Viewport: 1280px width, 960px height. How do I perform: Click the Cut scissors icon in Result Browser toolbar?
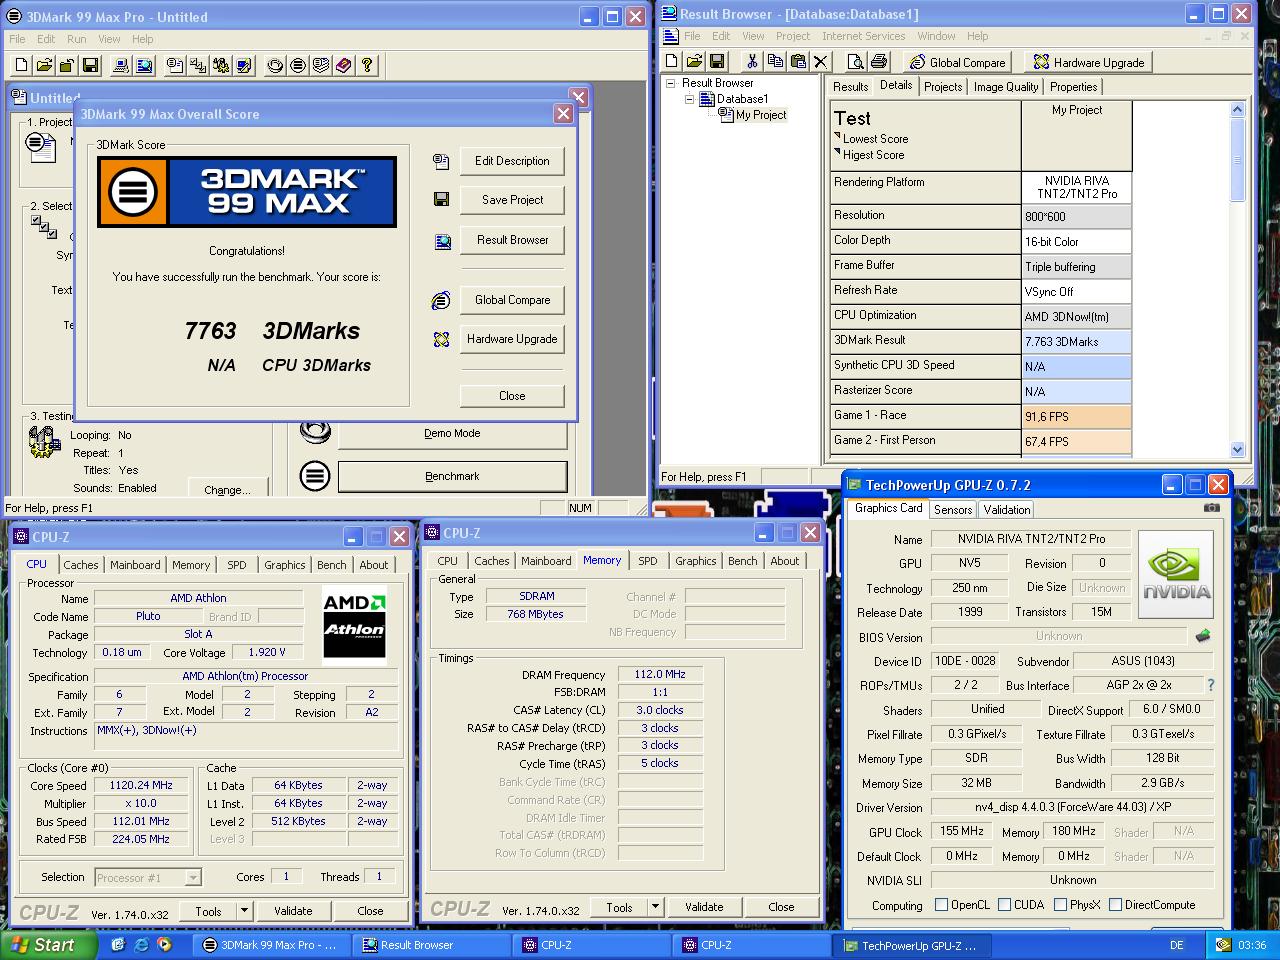pyautogui.click(x=752, y=62)
